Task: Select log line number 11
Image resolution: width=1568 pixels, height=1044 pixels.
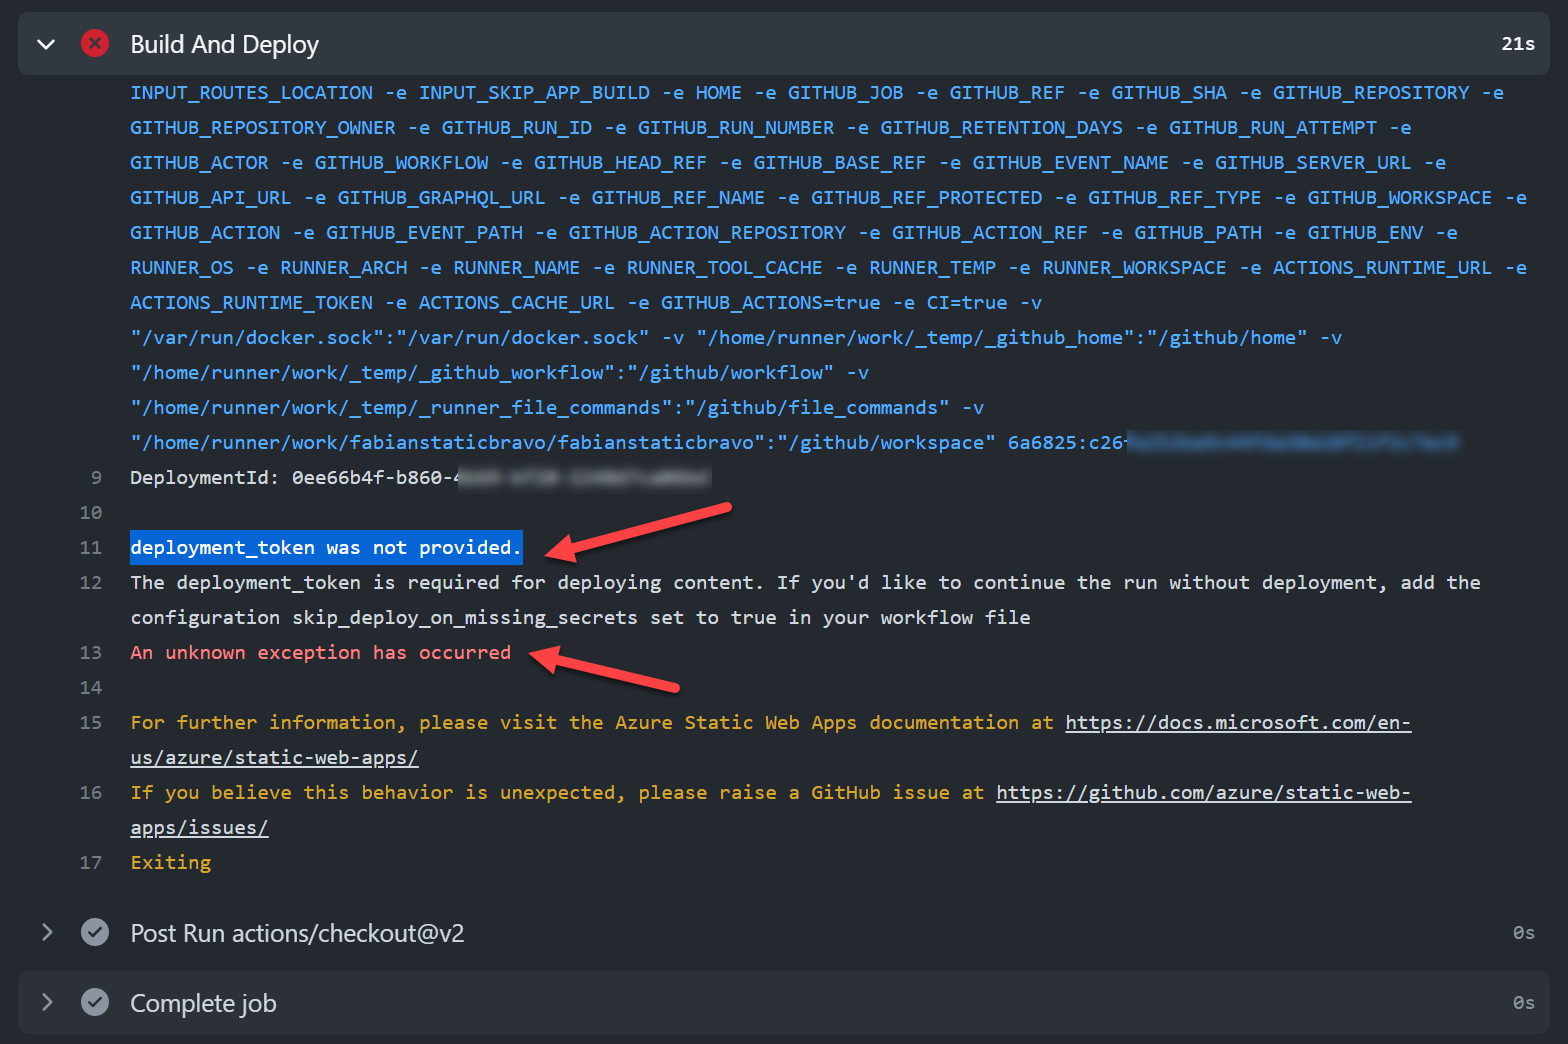Action: point(91,548)
